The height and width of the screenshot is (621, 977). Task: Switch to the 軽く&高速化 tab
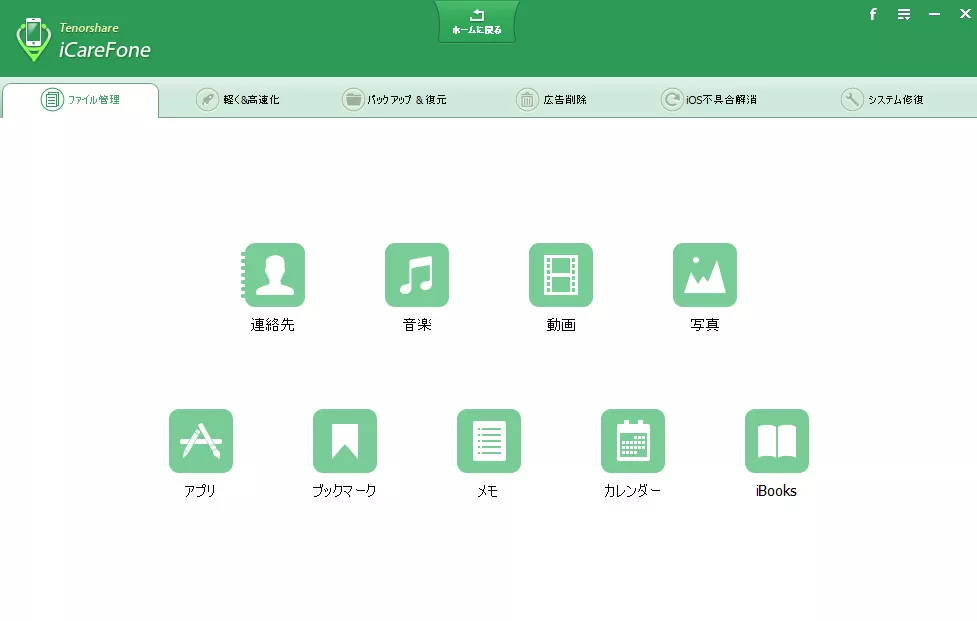click(x=238, y=100)
